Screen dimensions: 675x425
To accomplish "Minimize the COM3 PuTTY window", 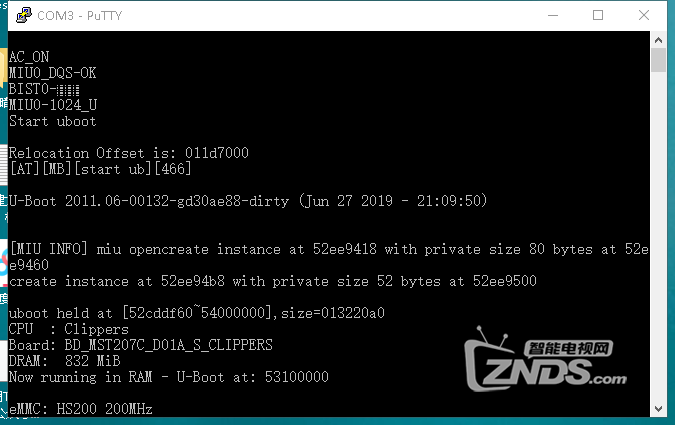I will pos(553,16).
